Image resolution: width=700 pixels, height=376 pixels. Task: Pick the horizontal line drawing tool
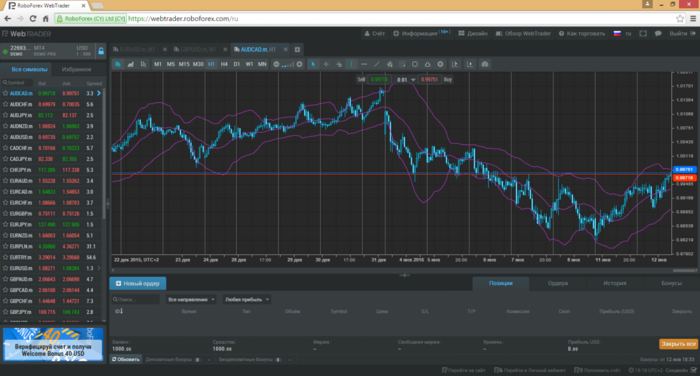click(364, 64)
